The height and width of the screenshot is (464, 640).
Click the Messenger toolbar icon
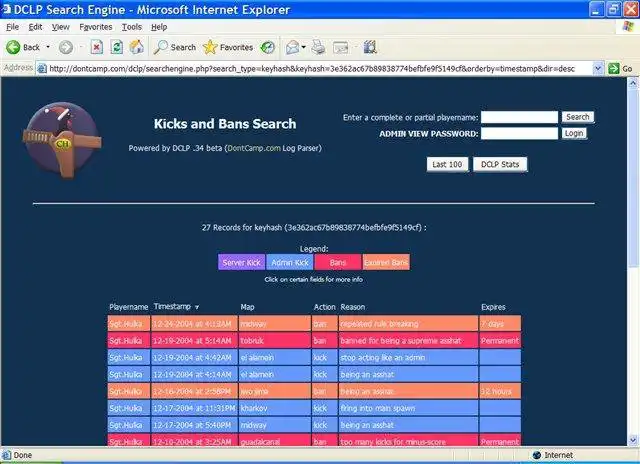coord(370,47)
